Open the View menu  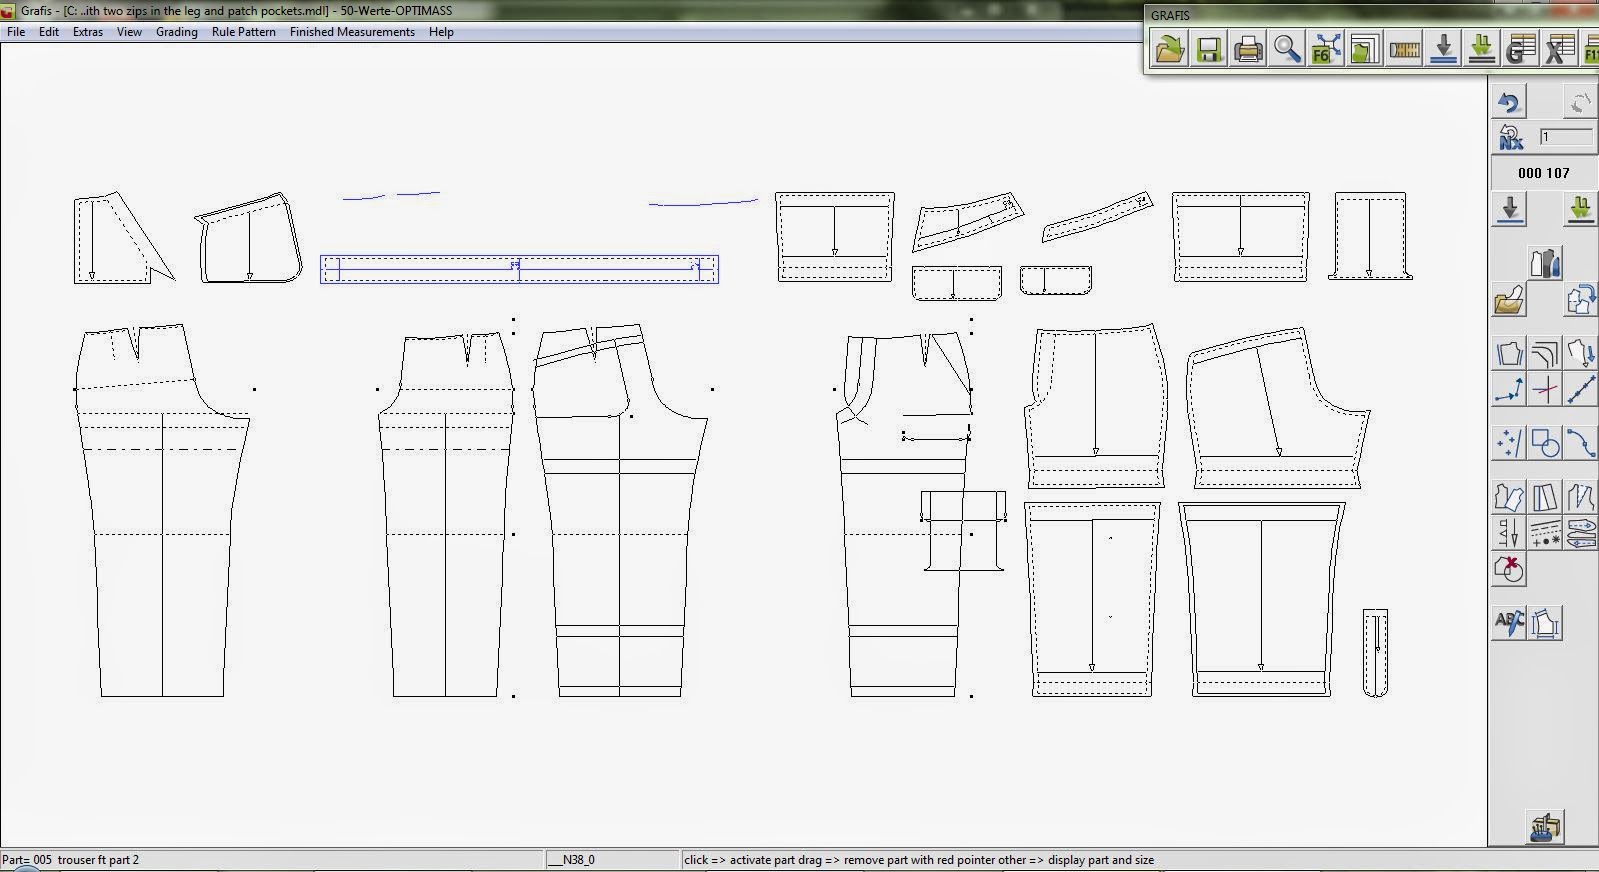pyautogui.click(x=129, y=32)
